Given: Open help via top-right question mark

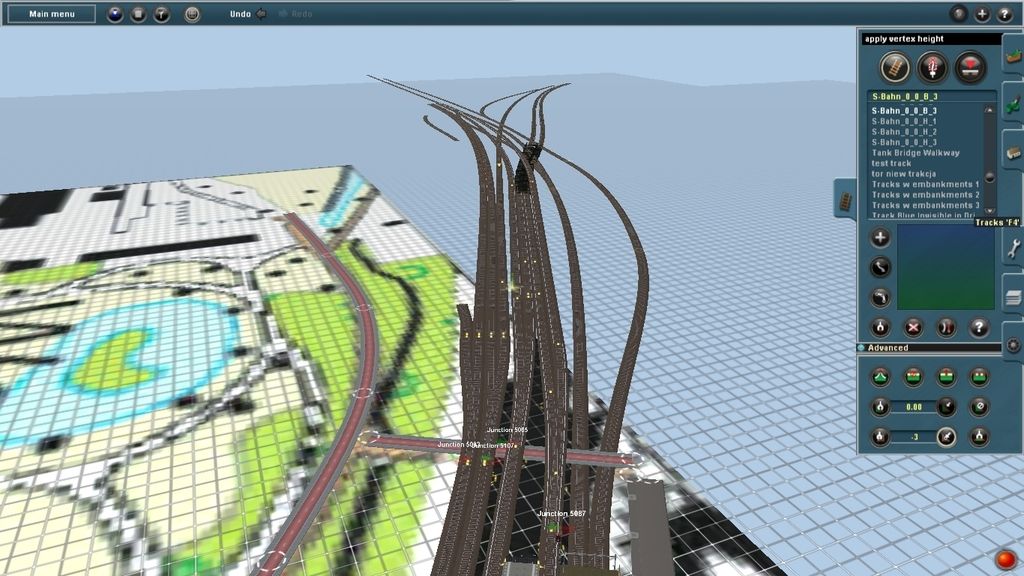Looking at the screenshot, I should [1004, 14].
